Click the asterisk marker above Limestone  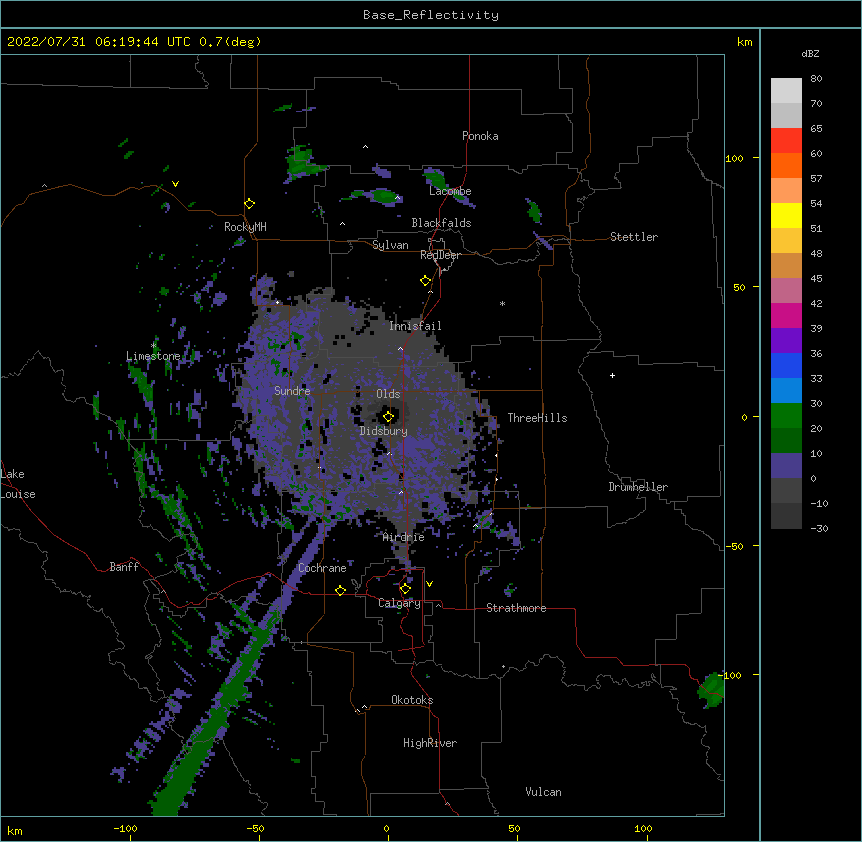[x=154, y=345]
